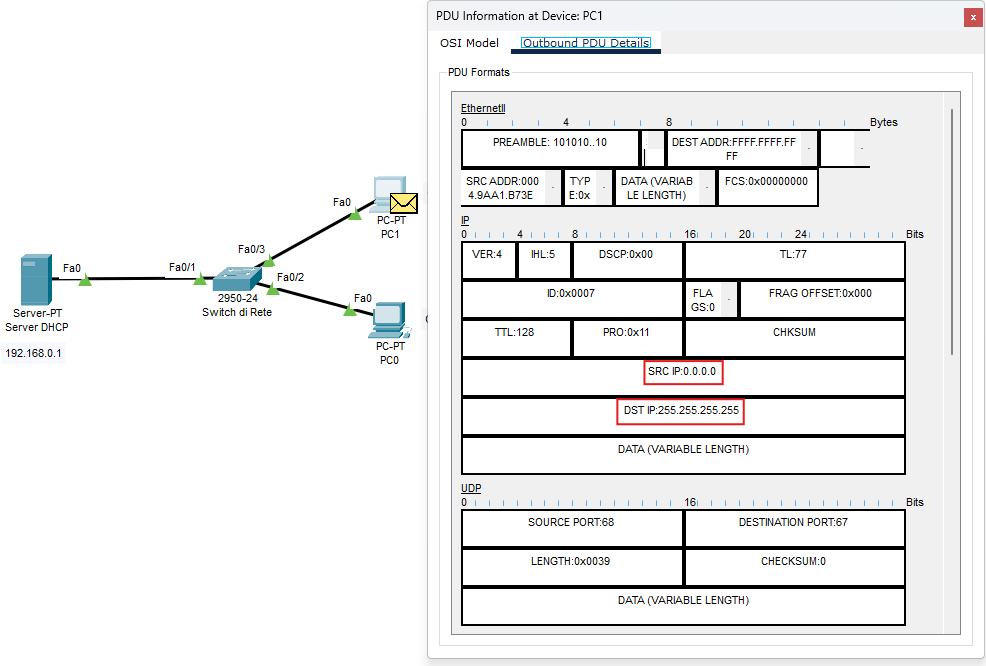Switch to the OSI Model tab

tap(469, 43)
